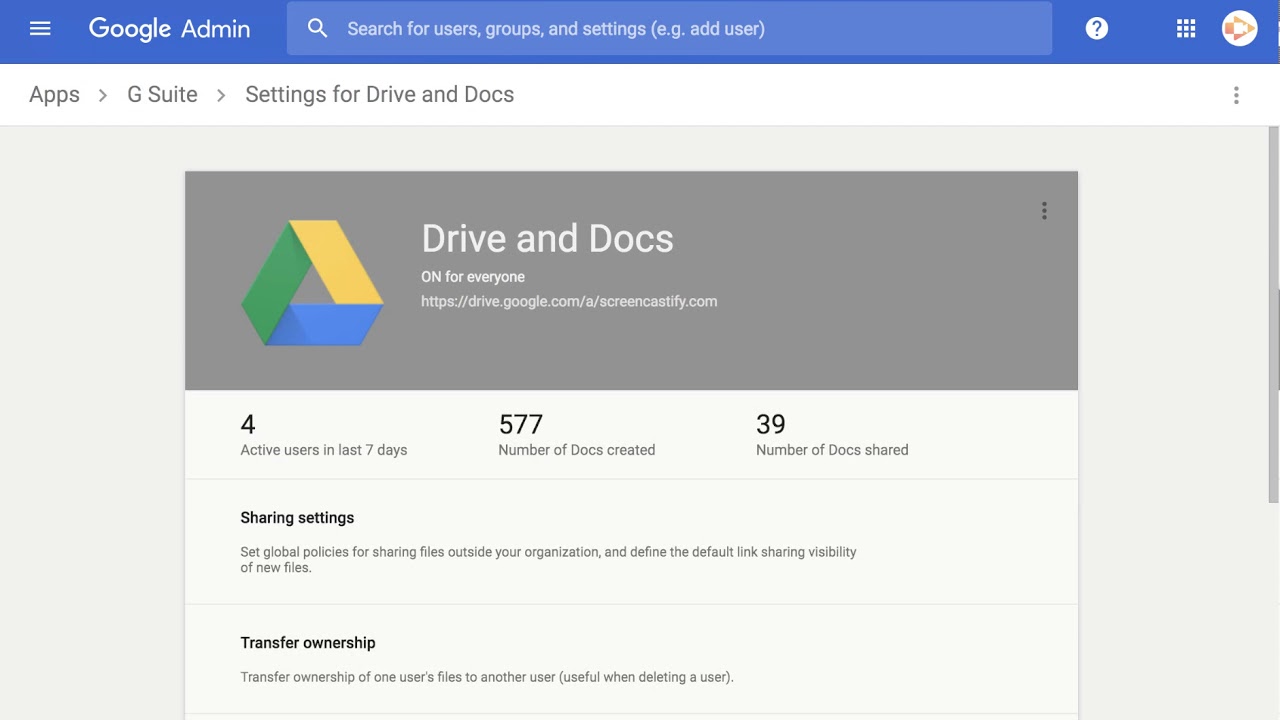The height and width of the screenshot is (720, 1280).
Task: Click Number of Docs created label
Action: click(577, 450)
